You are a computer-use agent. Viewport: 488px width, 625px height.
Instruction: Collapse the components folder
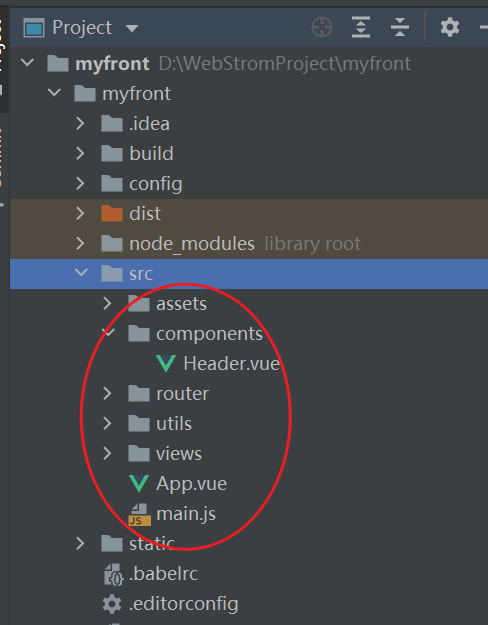click(x=108, y=332)
